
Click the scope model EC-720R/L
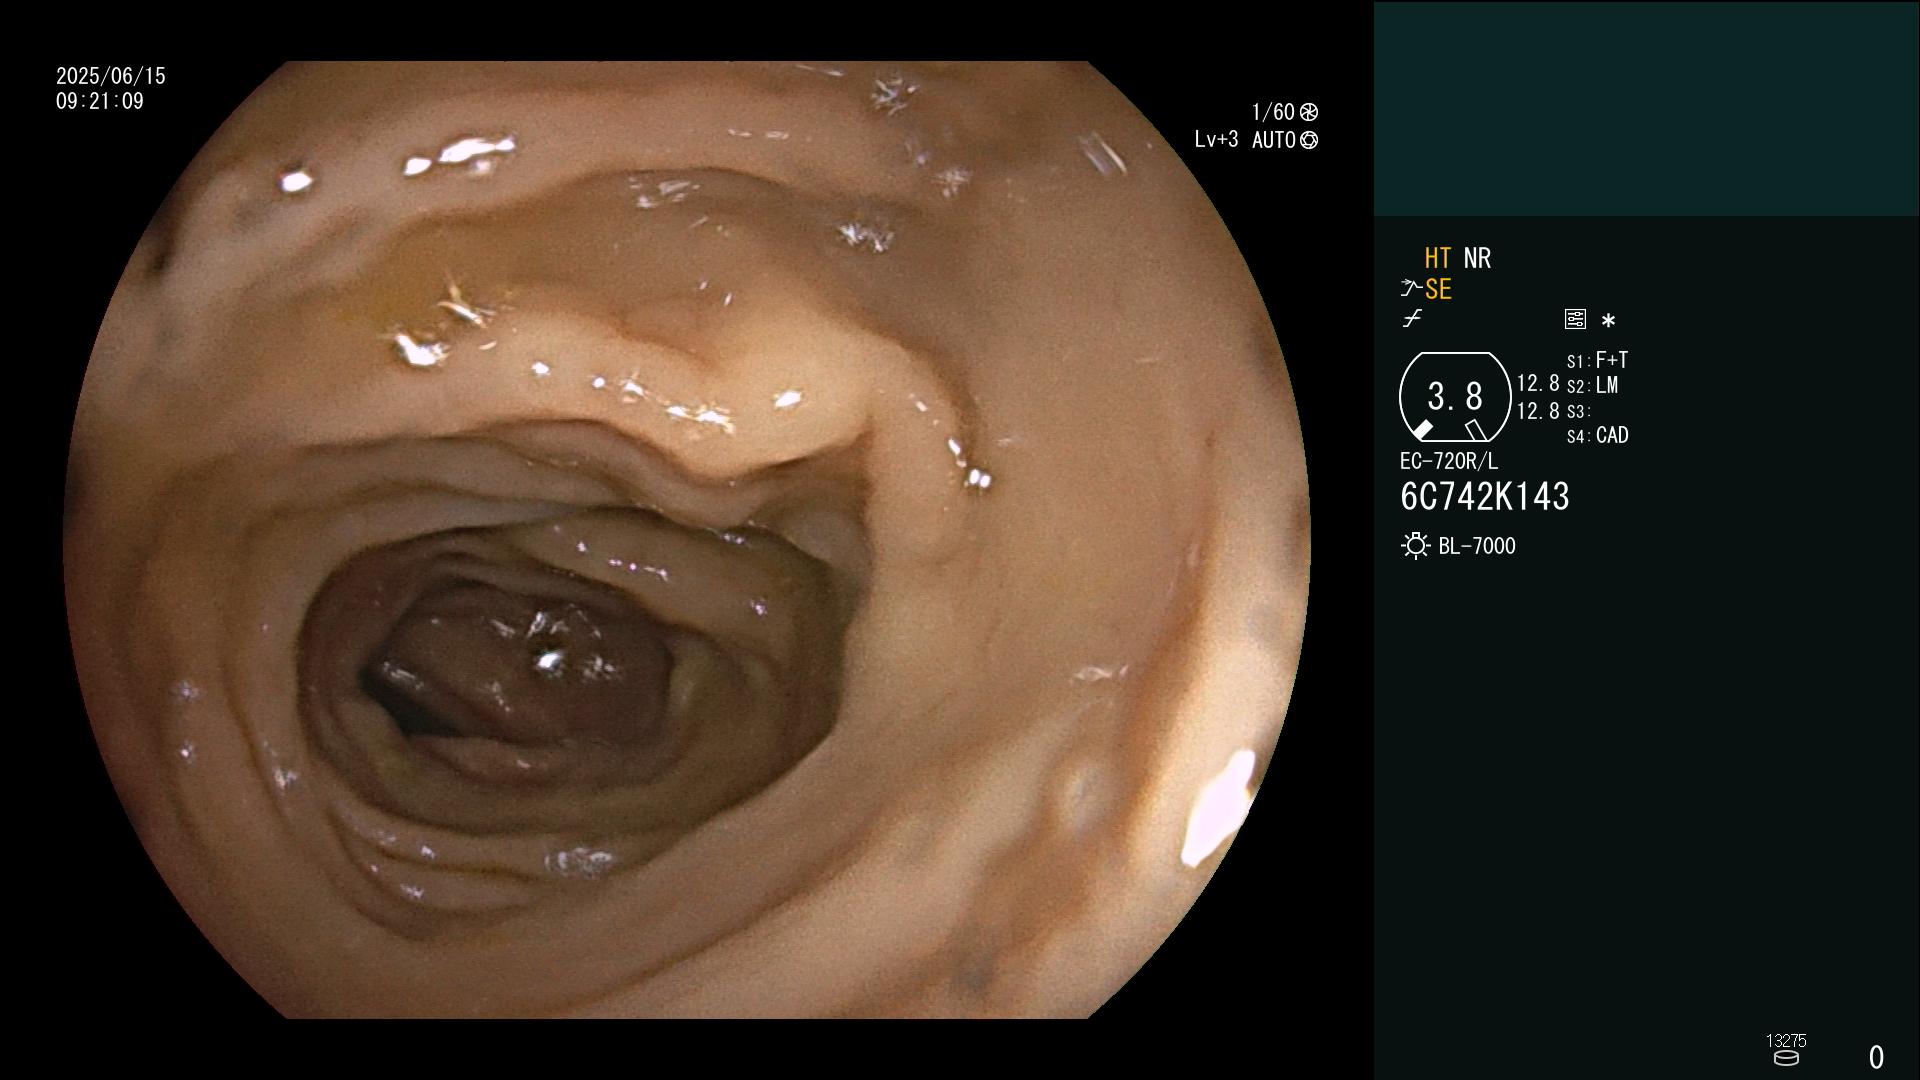coord(1449,461)
